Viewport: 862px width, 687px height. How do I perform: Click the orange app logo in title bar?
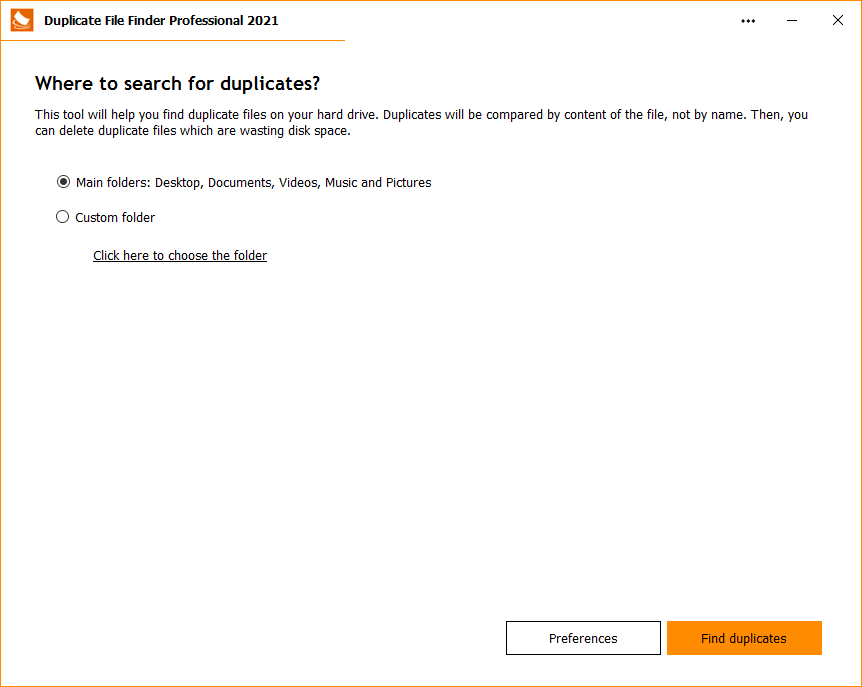22,20
